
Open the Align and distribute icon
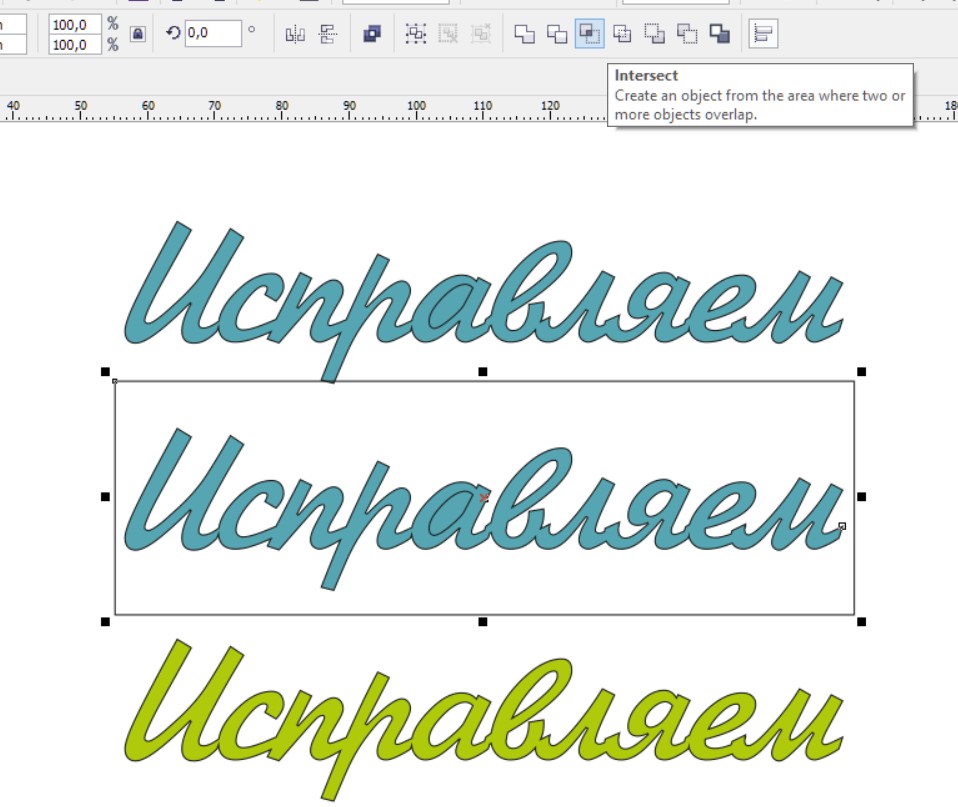[763, 34]
